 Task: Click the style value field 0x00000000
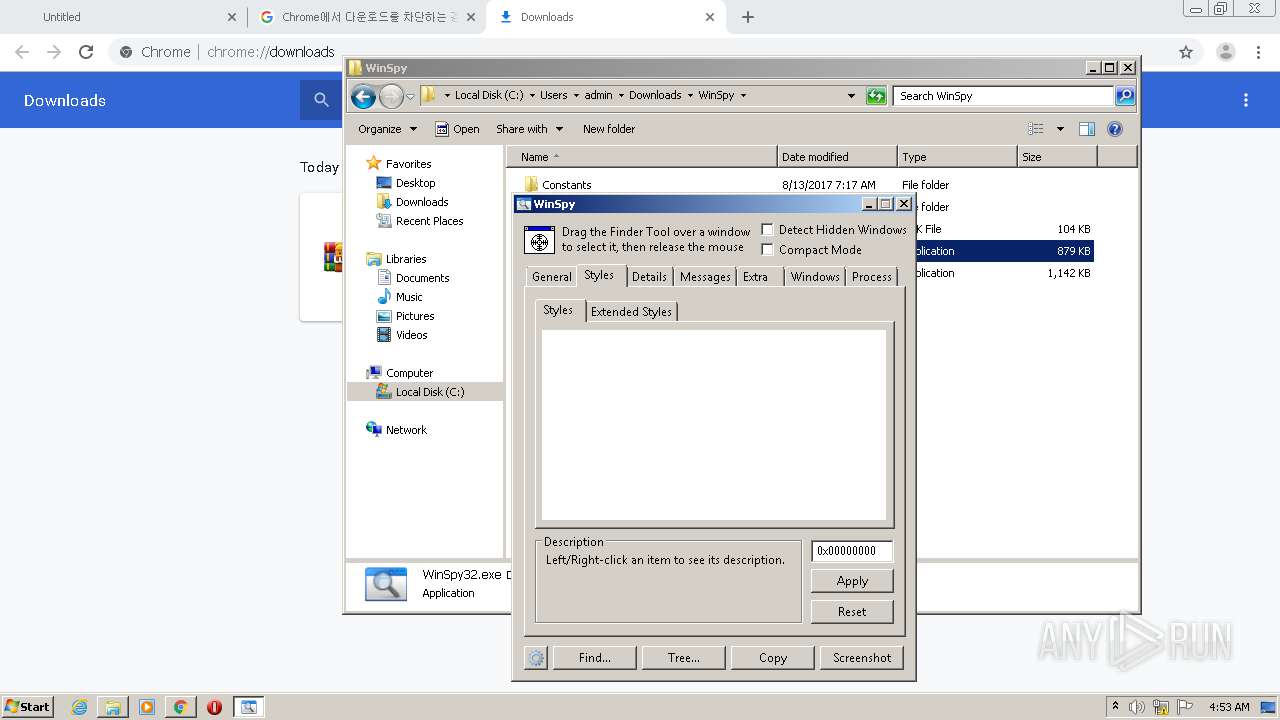coord(852,551)
